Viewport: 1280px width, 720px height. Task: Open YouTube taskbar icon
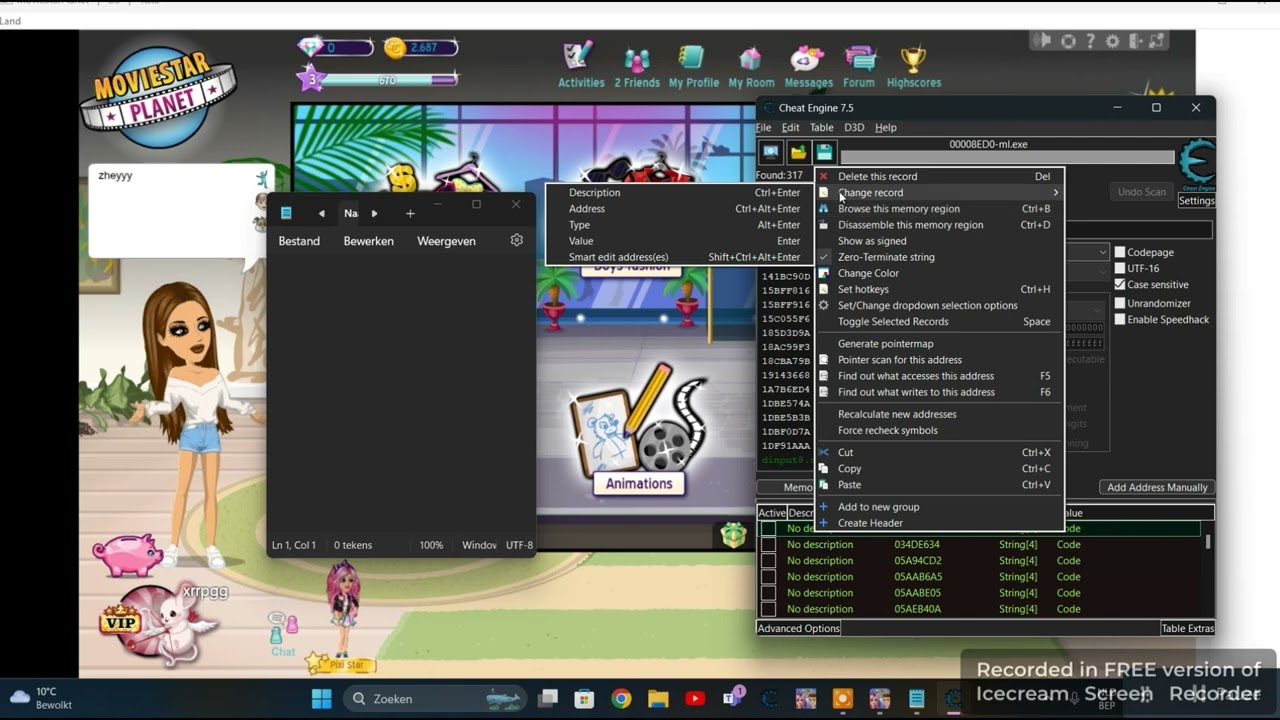point(695,698)
